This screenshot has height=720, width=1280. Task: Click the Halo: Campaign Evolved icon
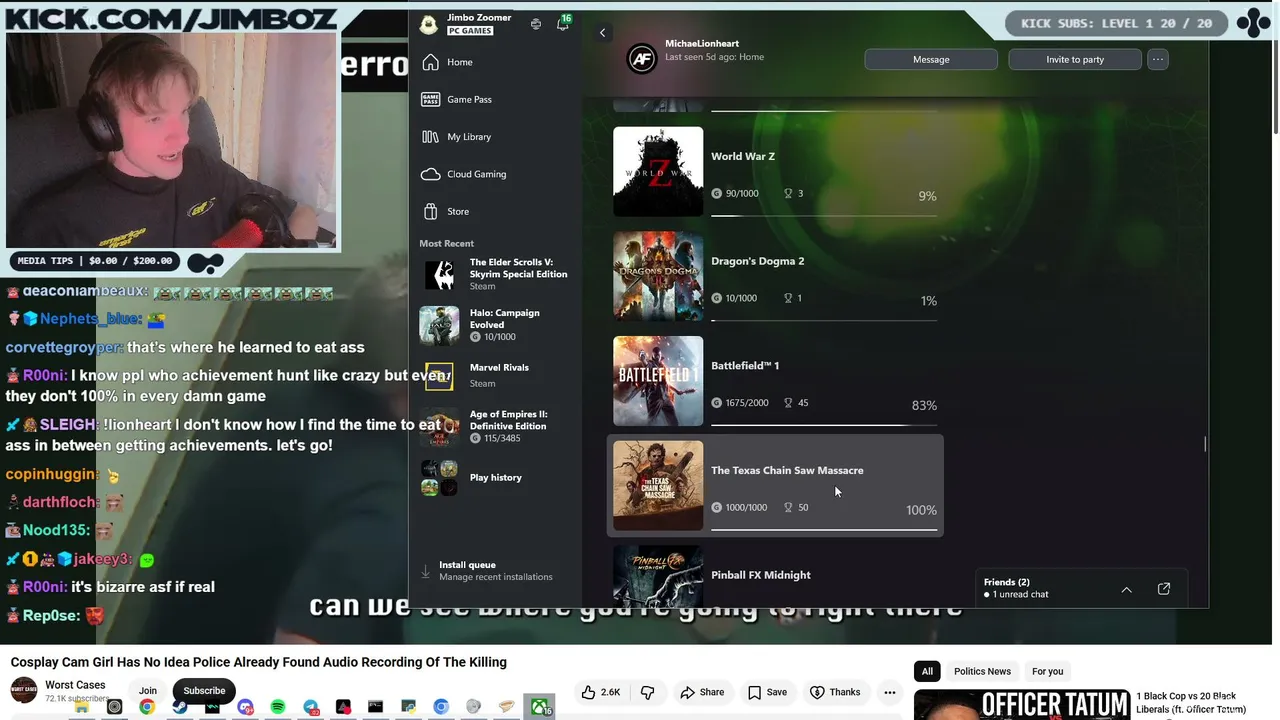click(439, 324)
